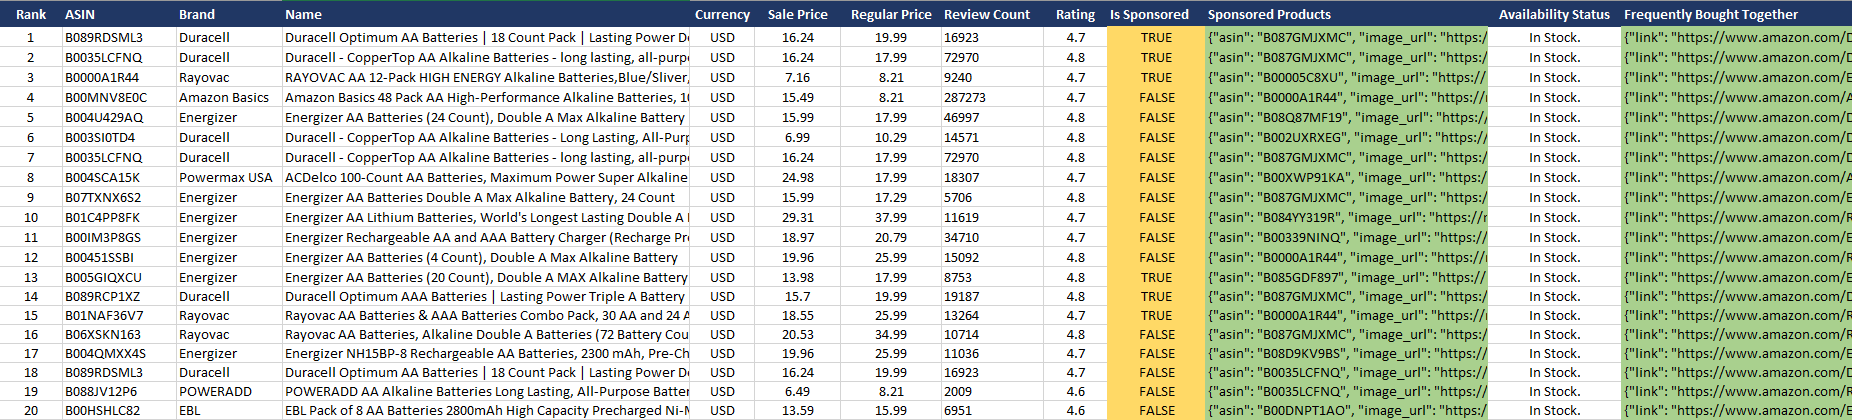Click ASIN cell B004U429AQ
Image resolution: width=1852 pixels, height=420 pixels.
point(118,117)
